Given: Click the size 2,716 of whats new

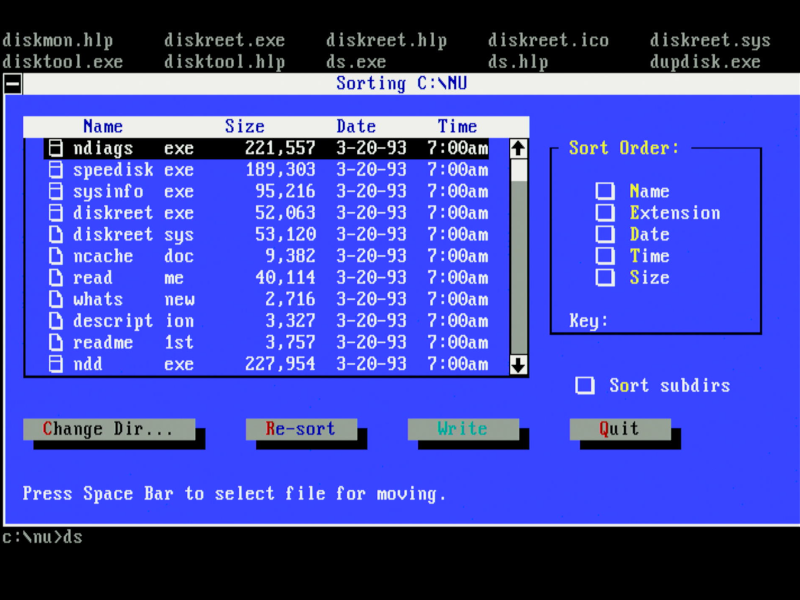Looking at the screenshot, I should pyautogui.click(x=290, y=299).
